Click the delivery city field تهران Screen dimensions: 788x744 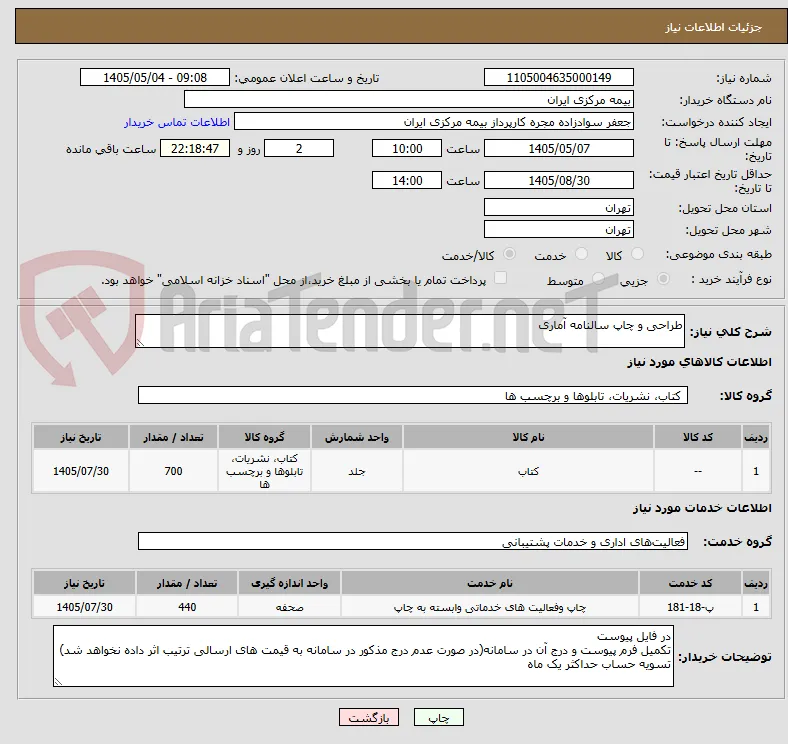click(x=559, y=229)
